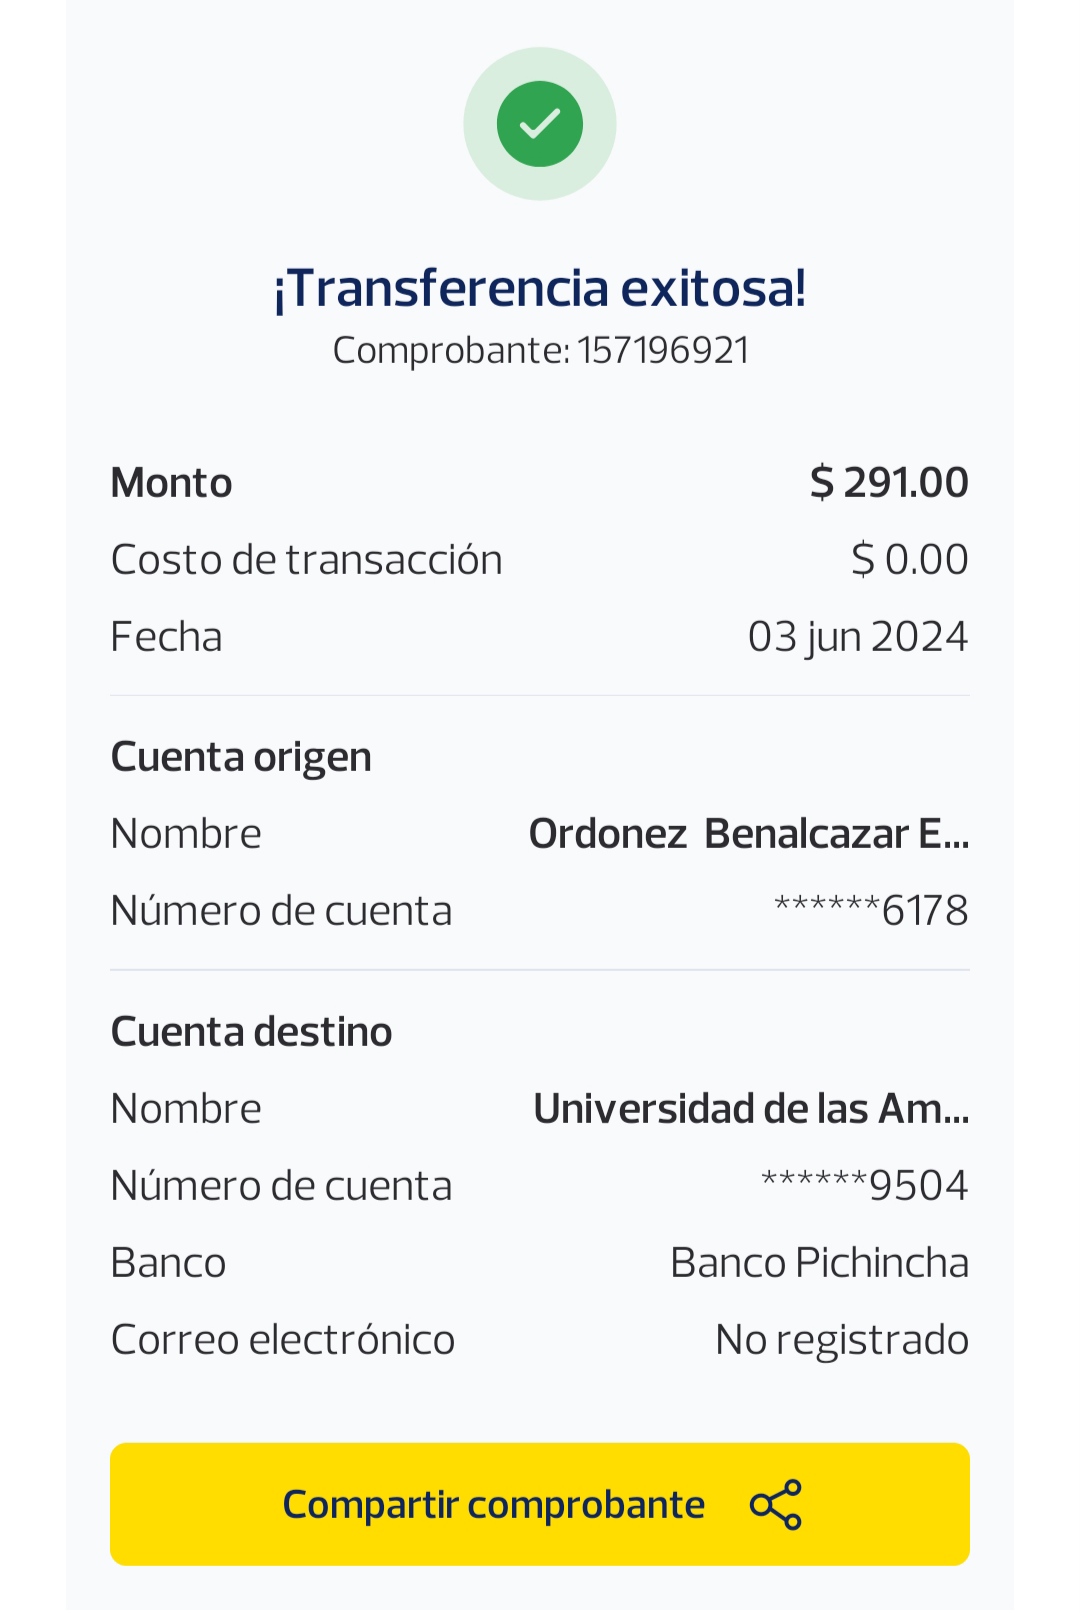Tap the Monto label

(171, 483)
